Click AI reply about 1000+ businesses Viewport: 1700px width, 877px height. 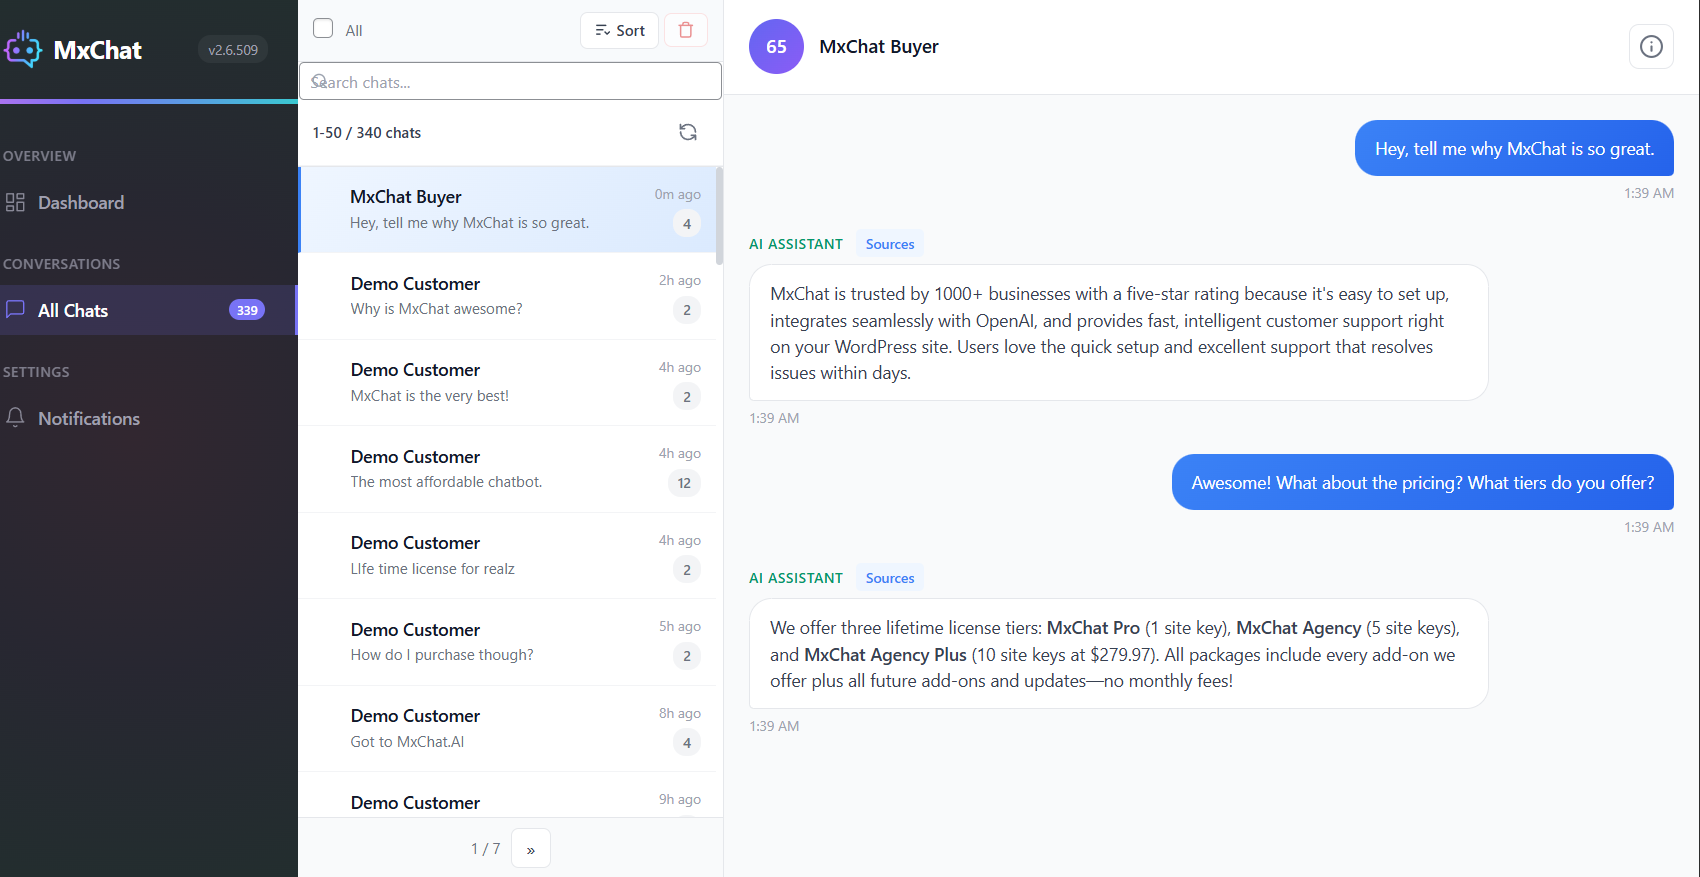(x=1118, y=333)
